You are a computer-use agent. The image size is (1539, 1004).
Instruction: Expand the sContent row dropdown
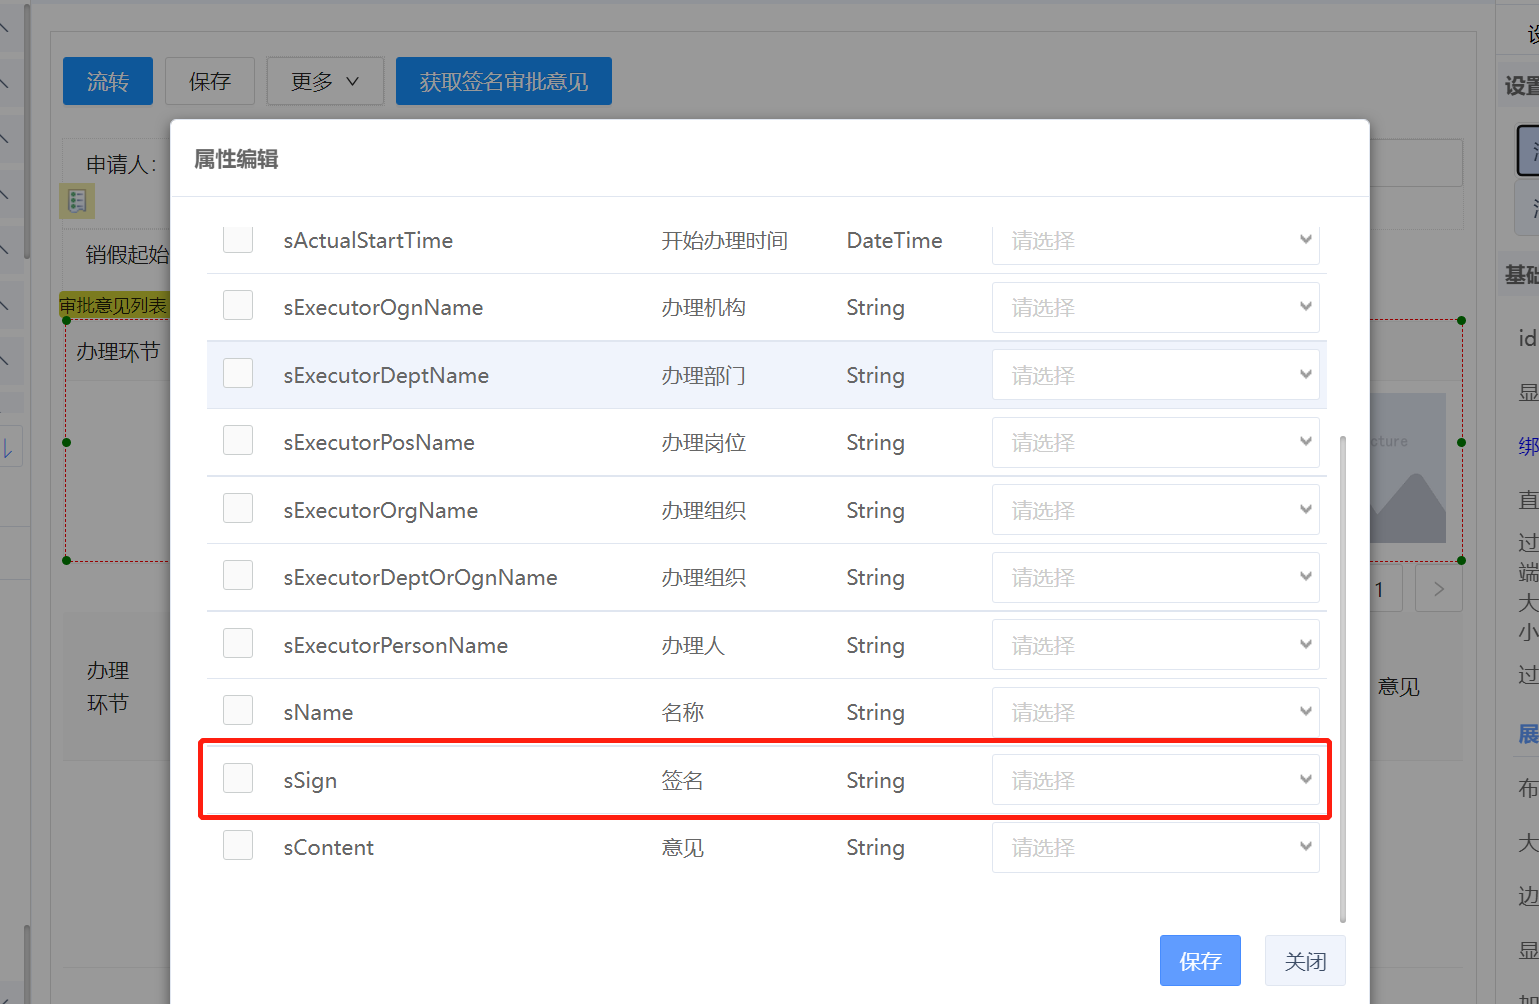click(x=1155, y=847)
